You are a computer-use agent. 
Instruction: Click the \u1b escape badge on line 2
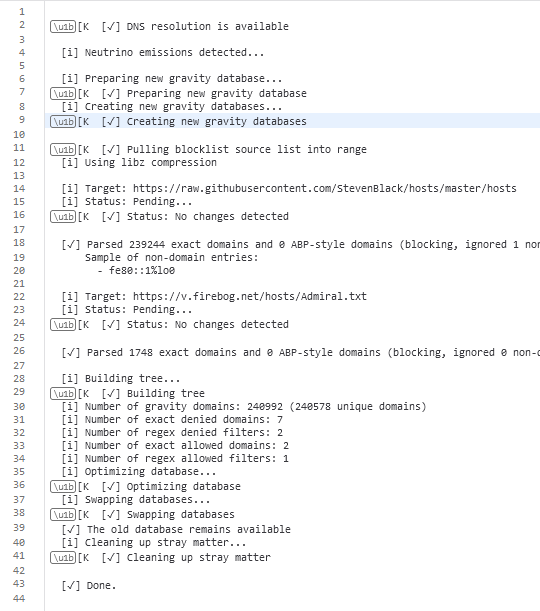pos(63,27)
